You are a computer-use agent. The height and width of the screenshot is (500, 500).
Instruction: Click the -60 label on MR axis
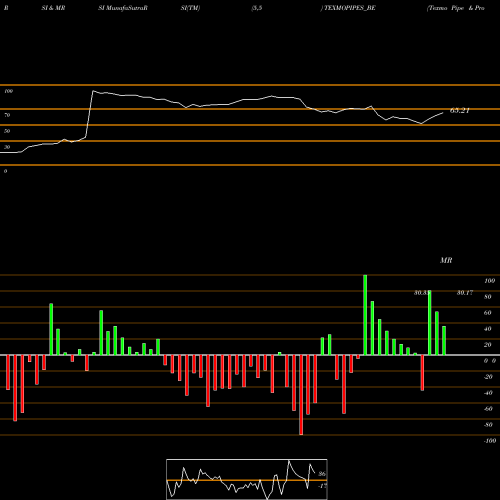click(488, 409)
